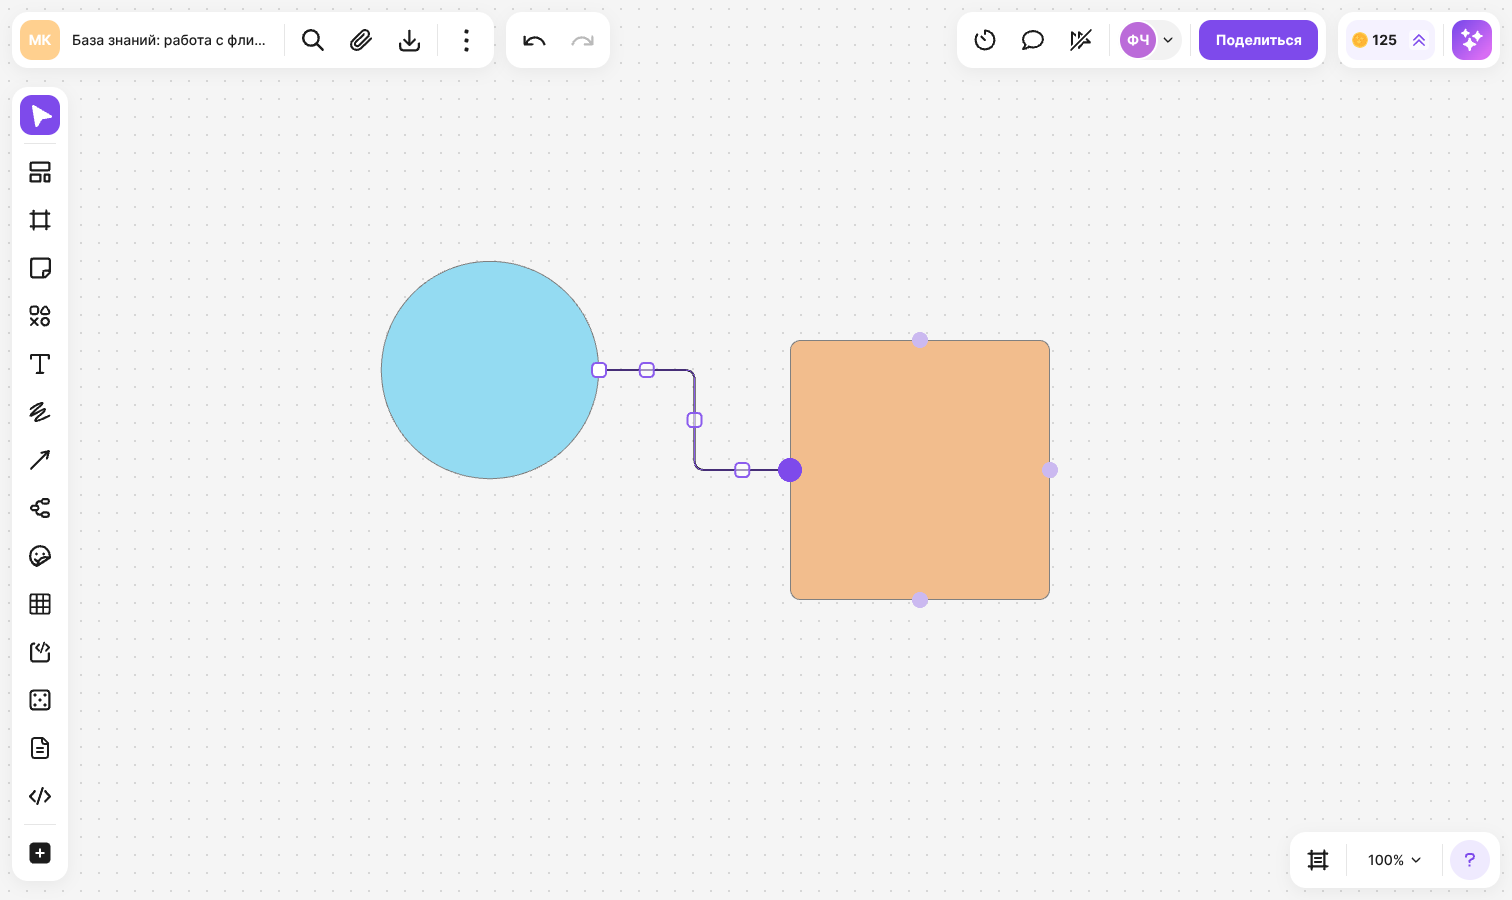The width and height of the screenshot is (1512, 900).
Task: Select the blue circle shape
Action: [490, 370]
